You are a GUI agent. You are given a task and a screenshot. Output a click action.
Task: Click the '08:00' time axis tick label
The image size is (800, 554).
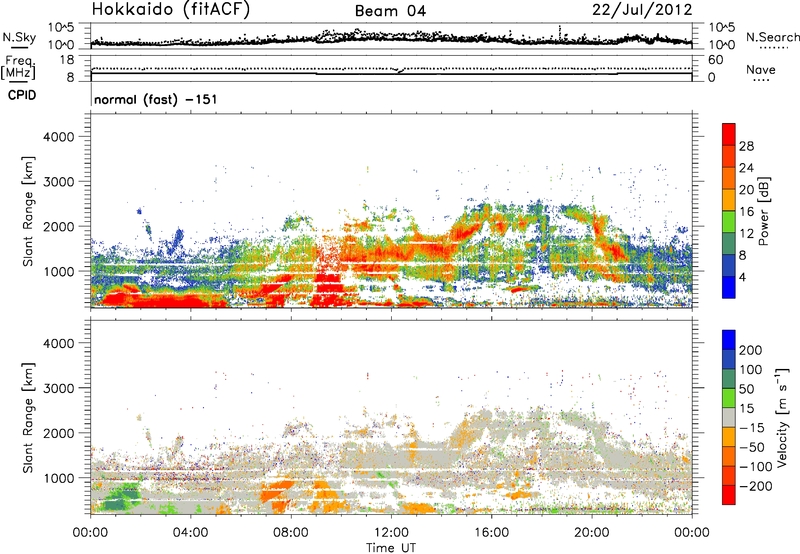291,533
